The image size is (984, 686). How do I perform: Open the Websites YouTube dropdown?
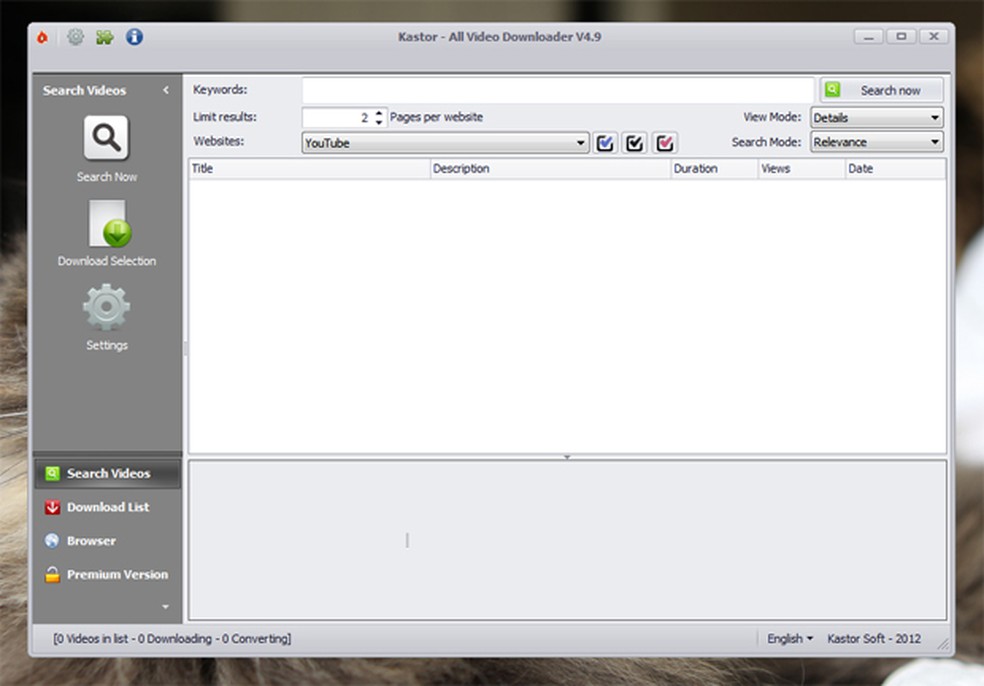[x=445, y=143]
